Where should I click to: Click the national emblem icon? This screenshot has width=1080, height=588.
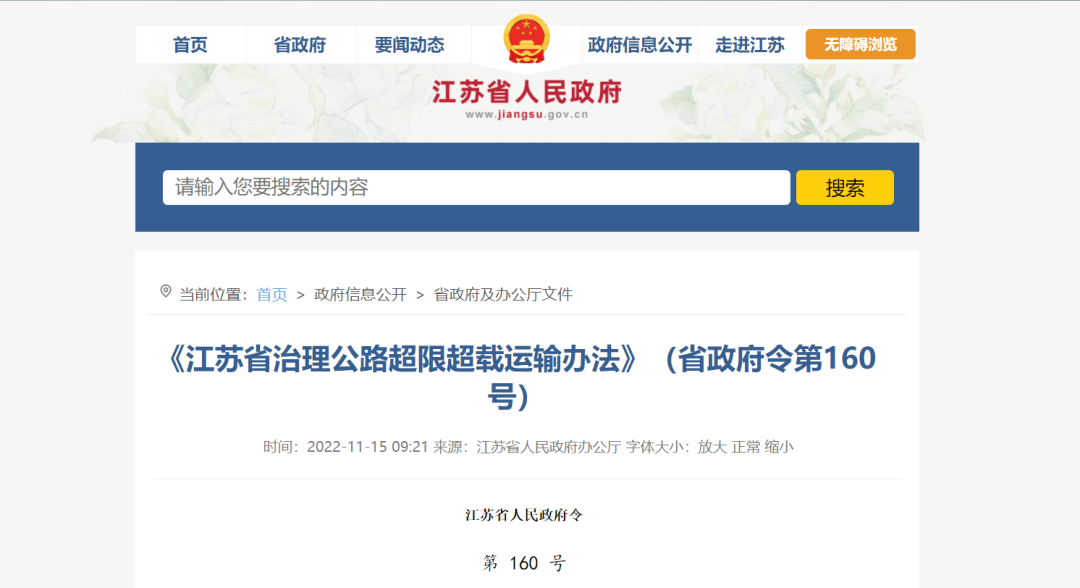[527, 39]
